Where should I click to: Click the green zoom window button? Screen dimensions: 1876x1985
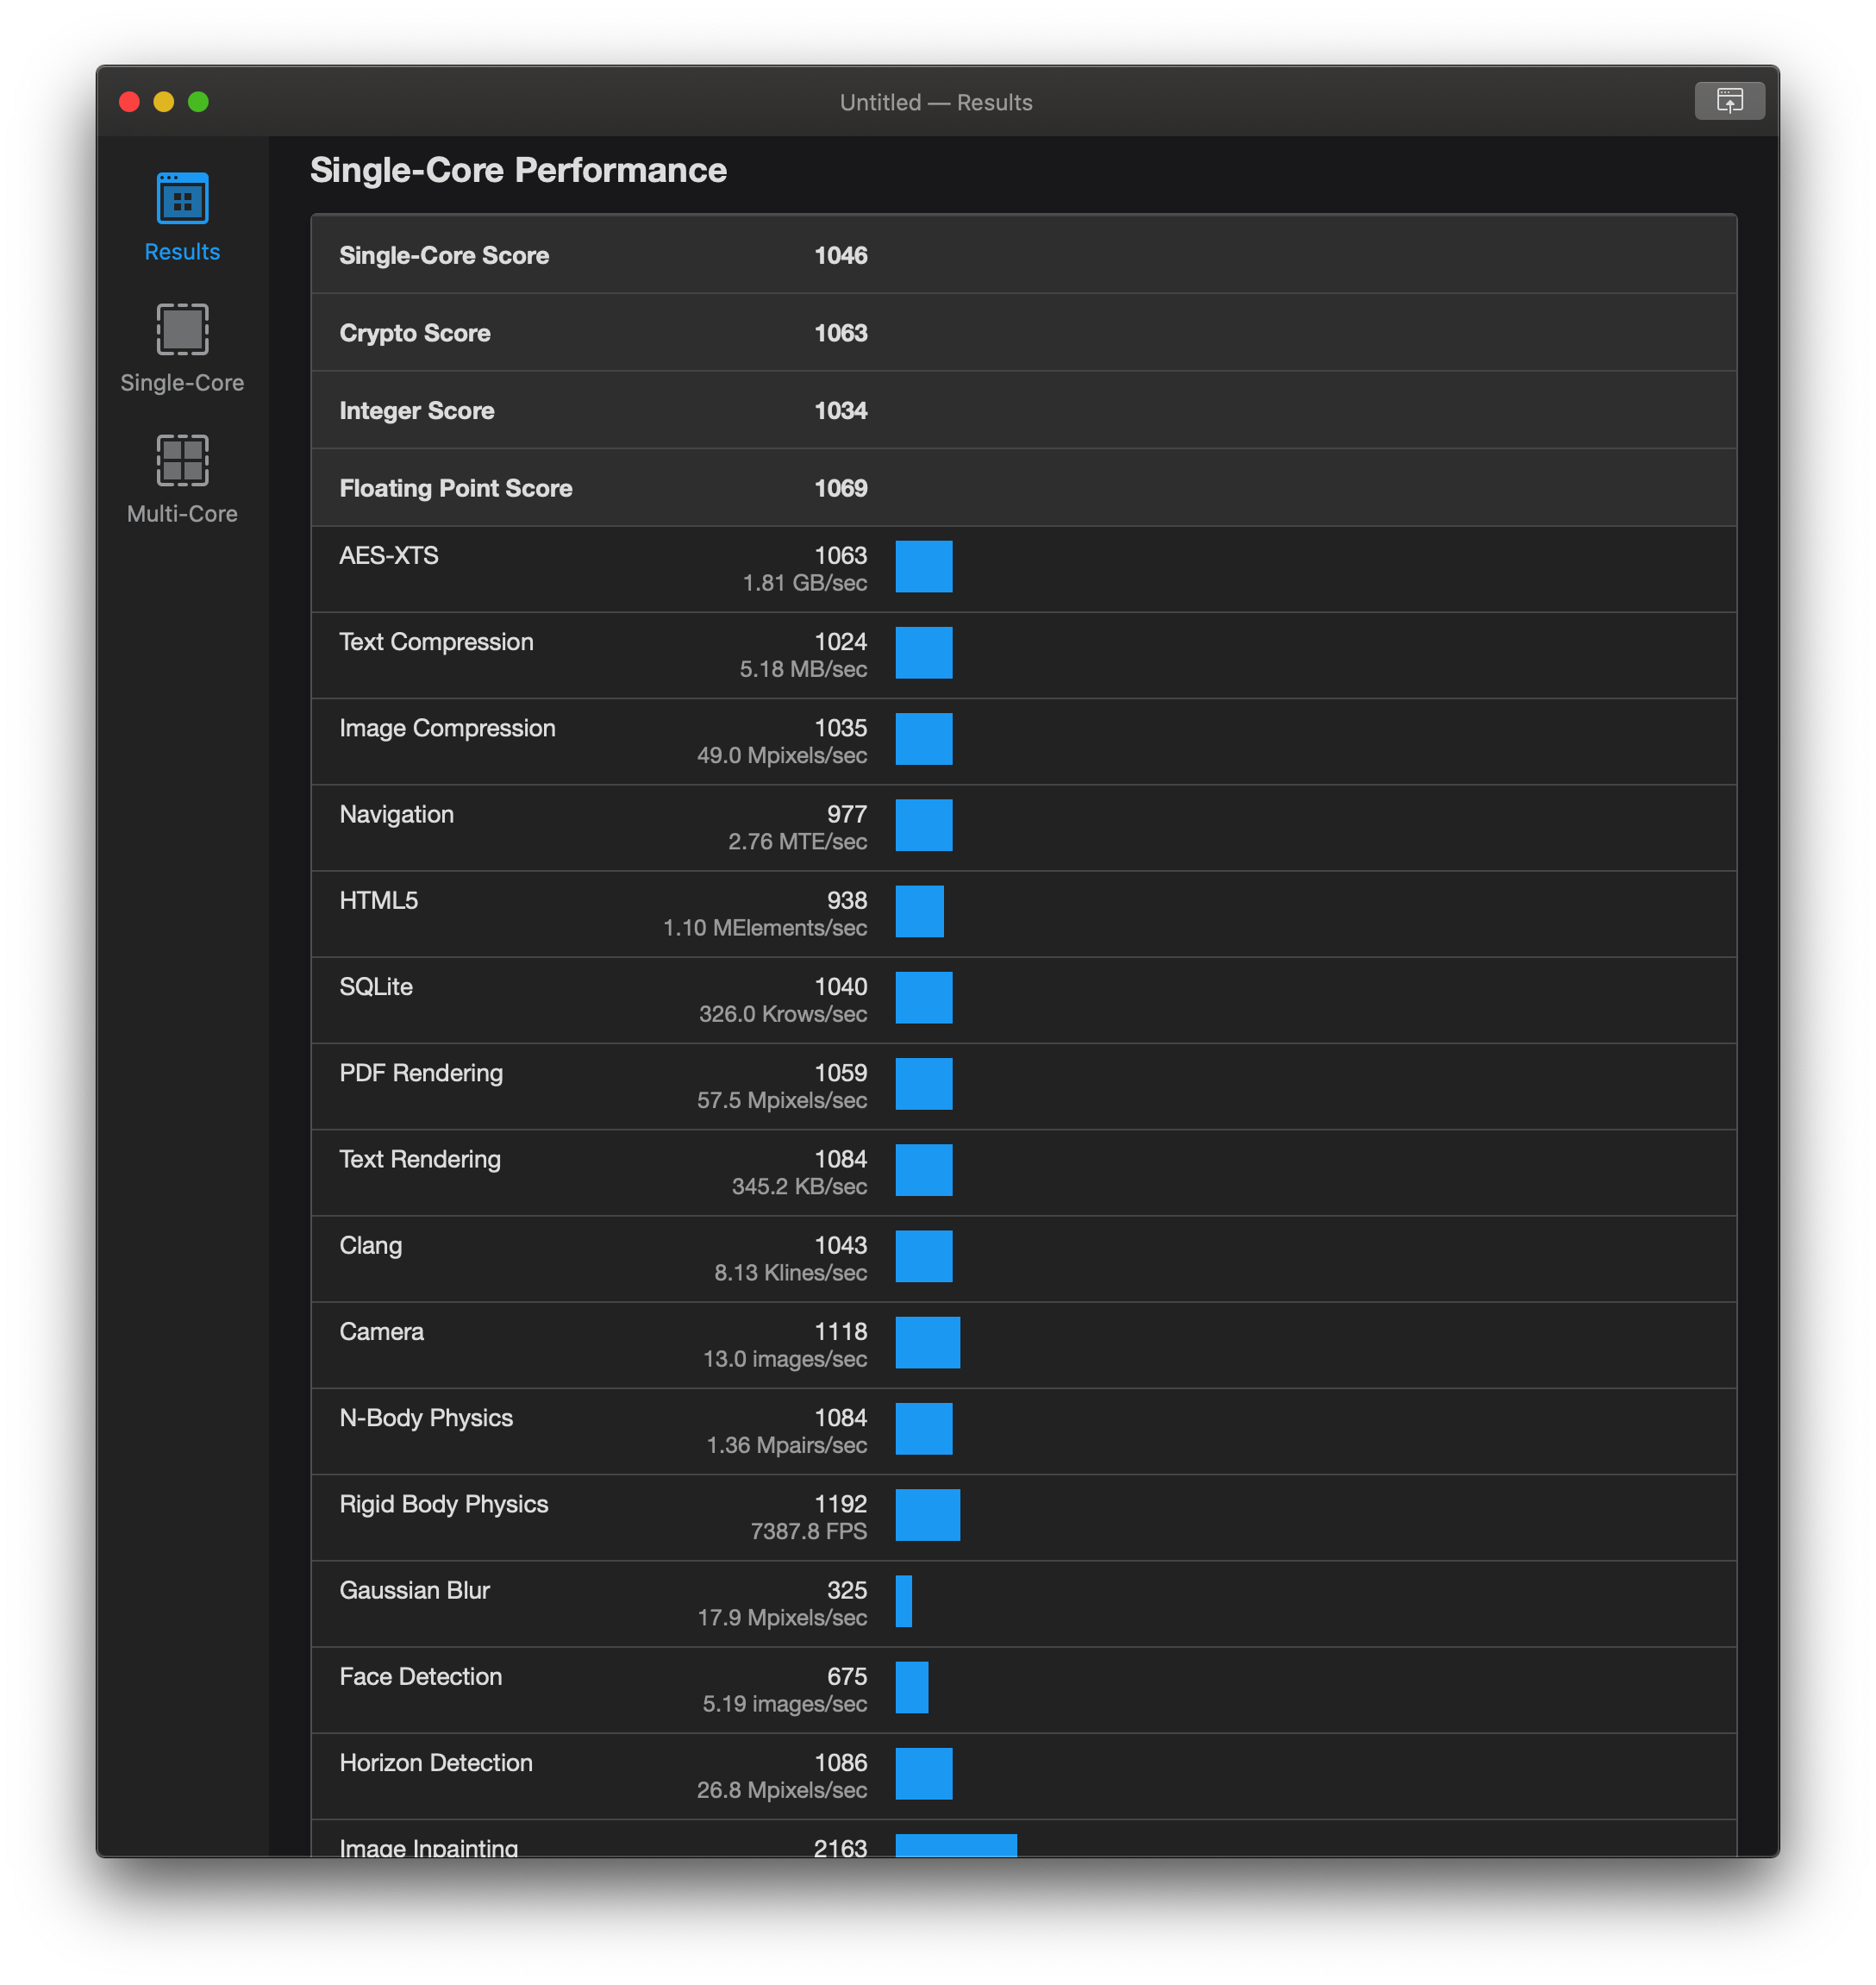tap(198, 102)
